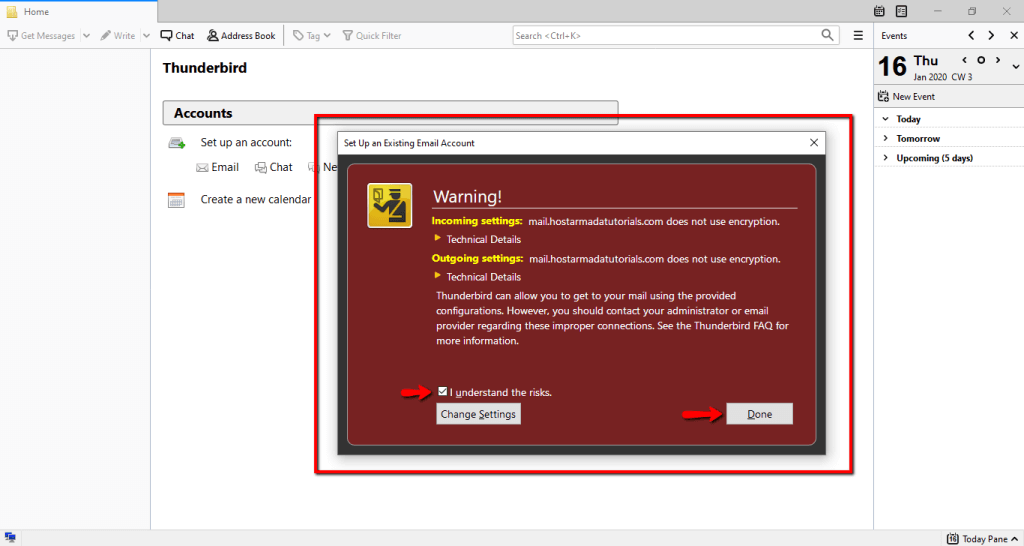Close the Set Up Email Account dialog
Viewport: 1024px width, 546px height.
[814, 142]
